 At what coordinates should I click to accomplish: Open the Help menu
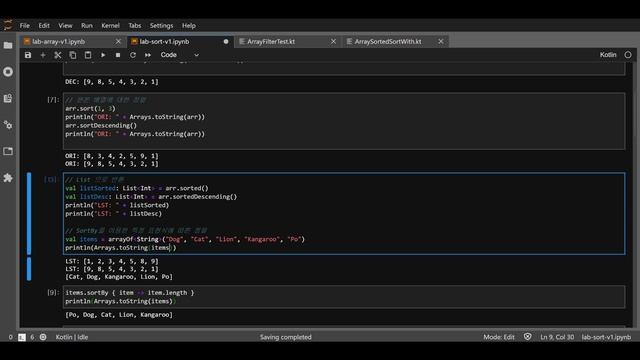point(189,25)
